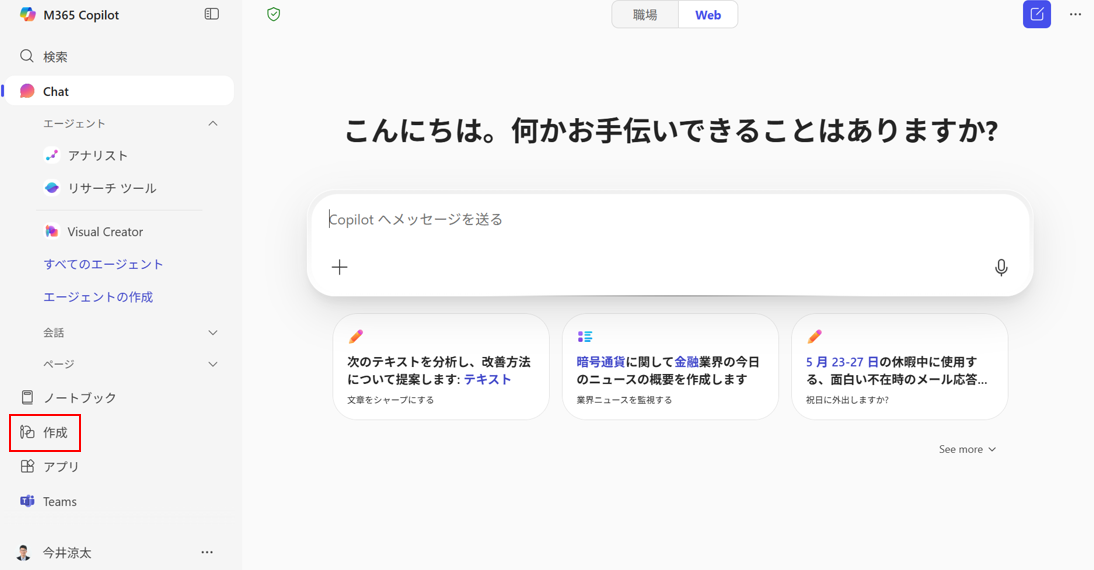Click the リサーチ ツール agent icon
The height and width of the screenshot is (570, 1094).
(x=52, y=188)
